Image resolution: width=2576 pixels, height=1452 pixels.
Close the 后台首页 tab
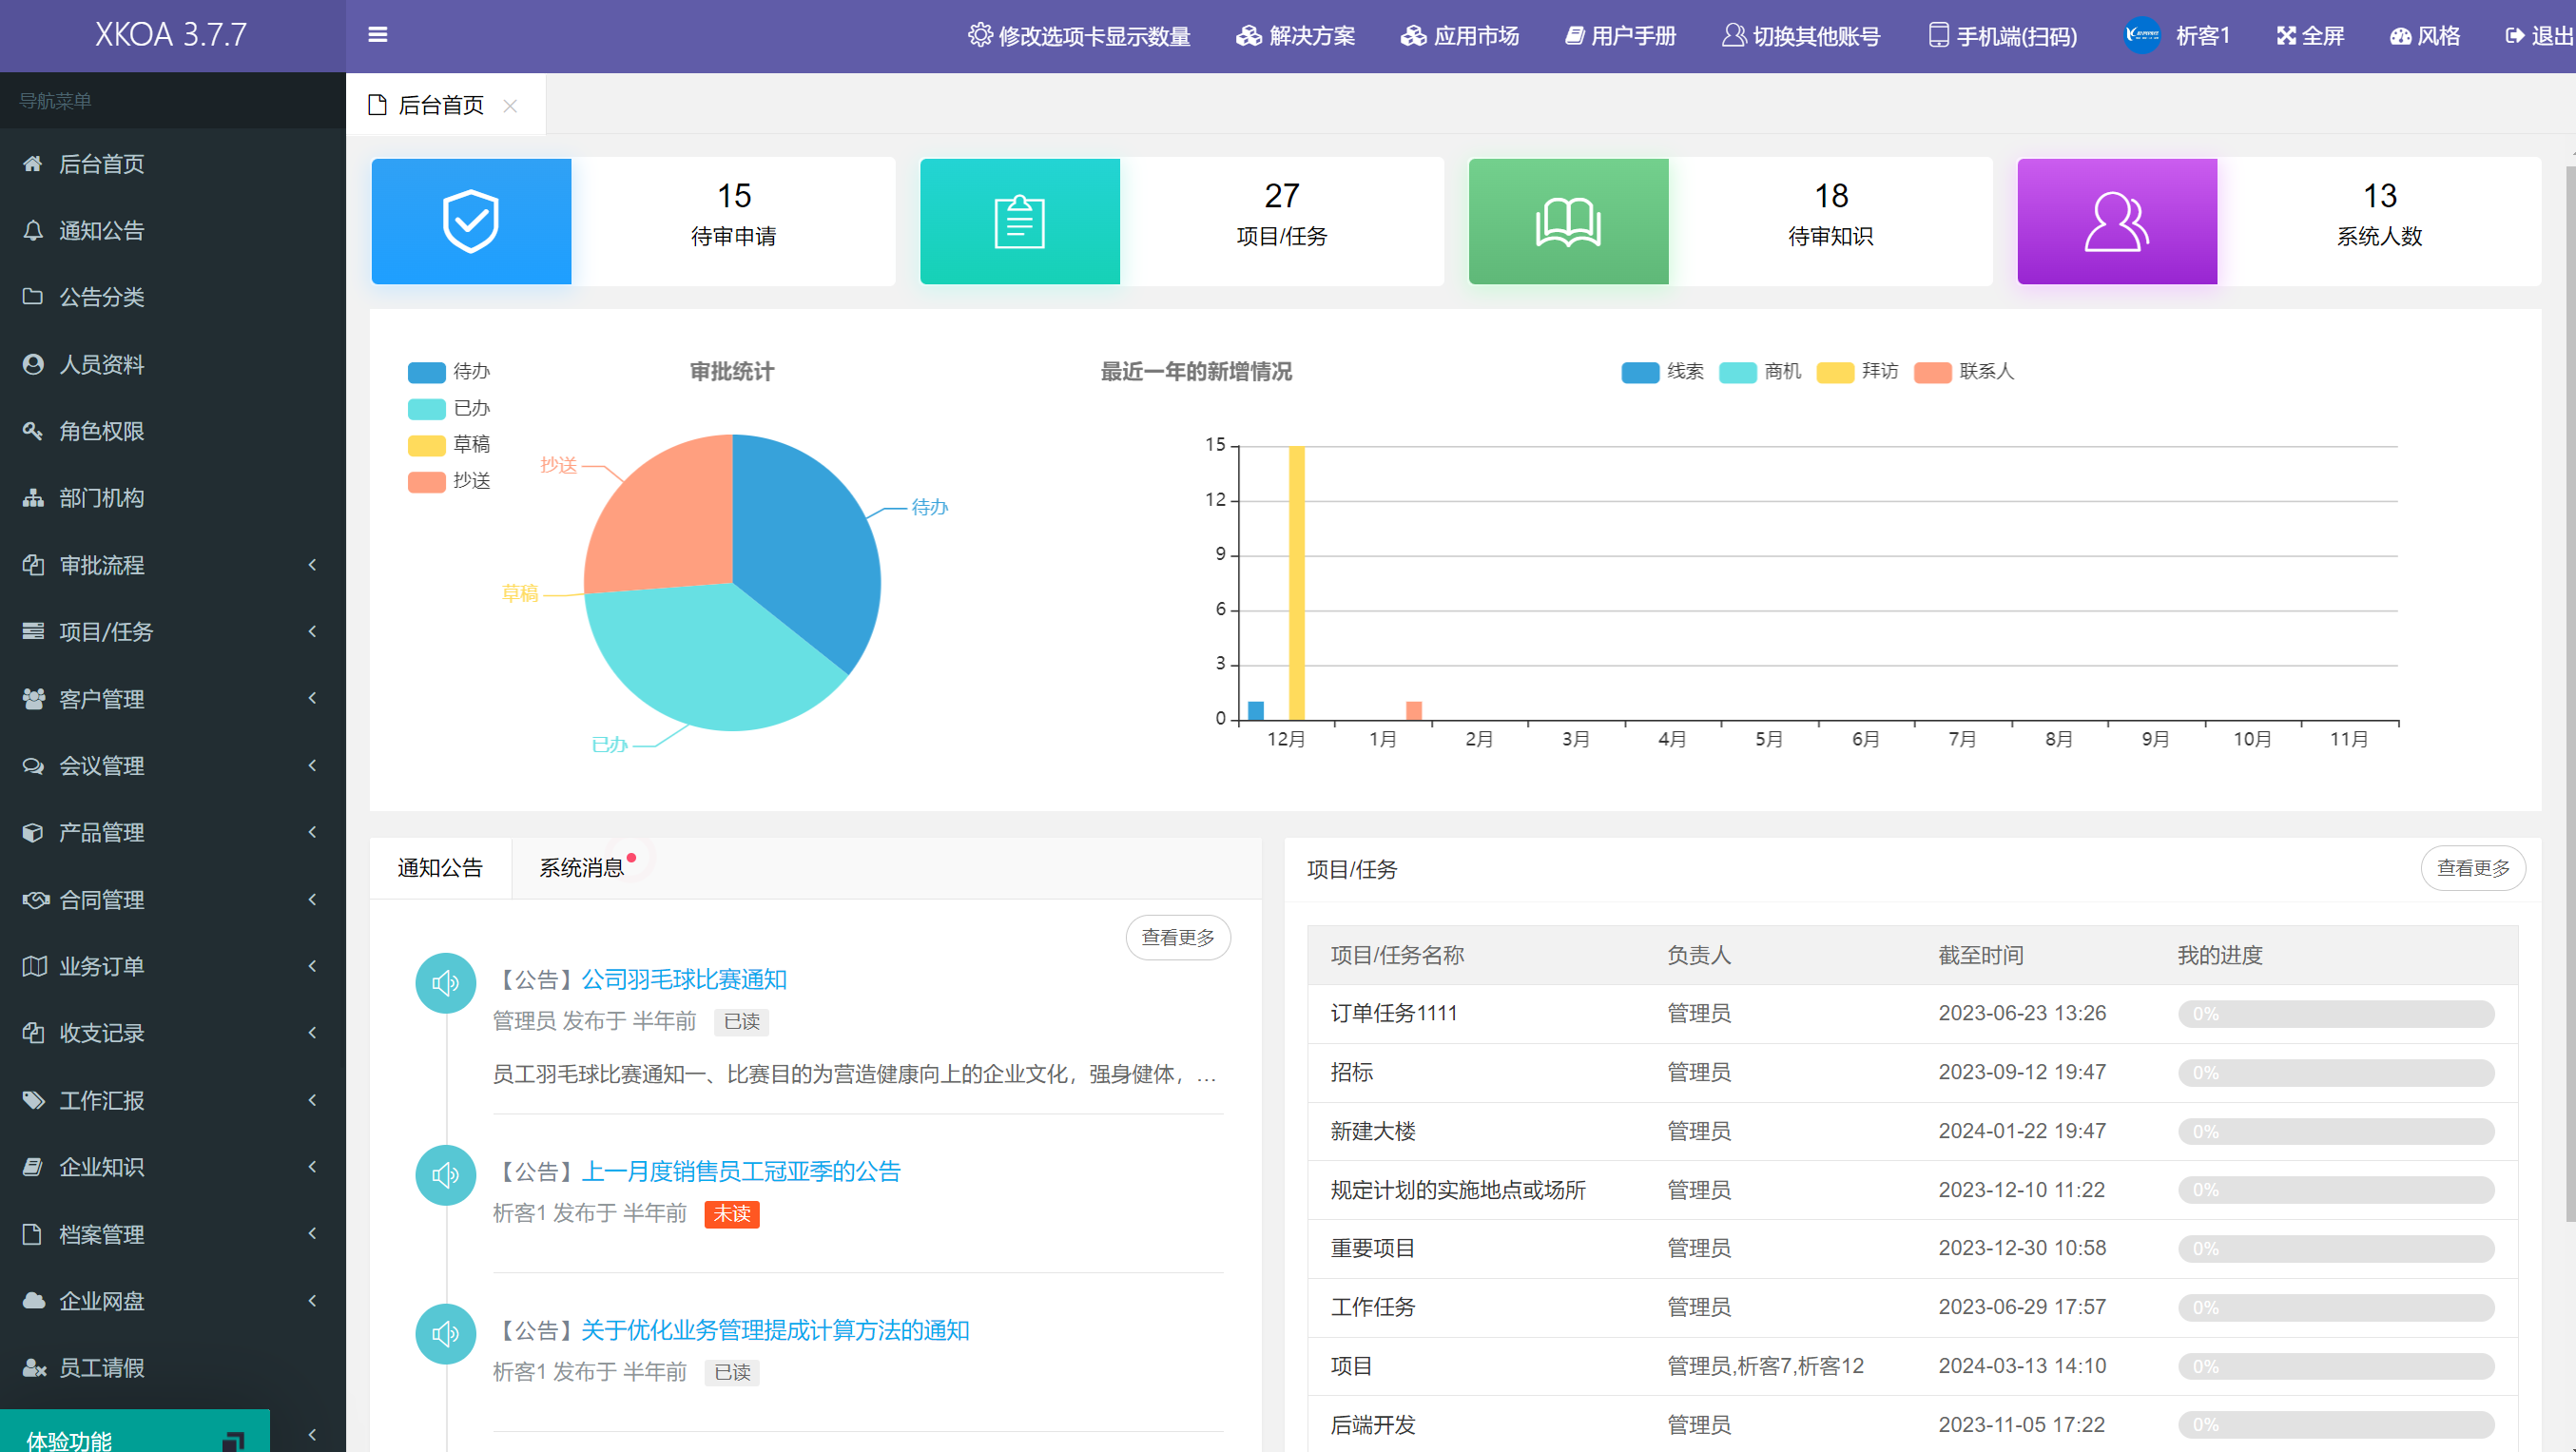click(510, 106)
